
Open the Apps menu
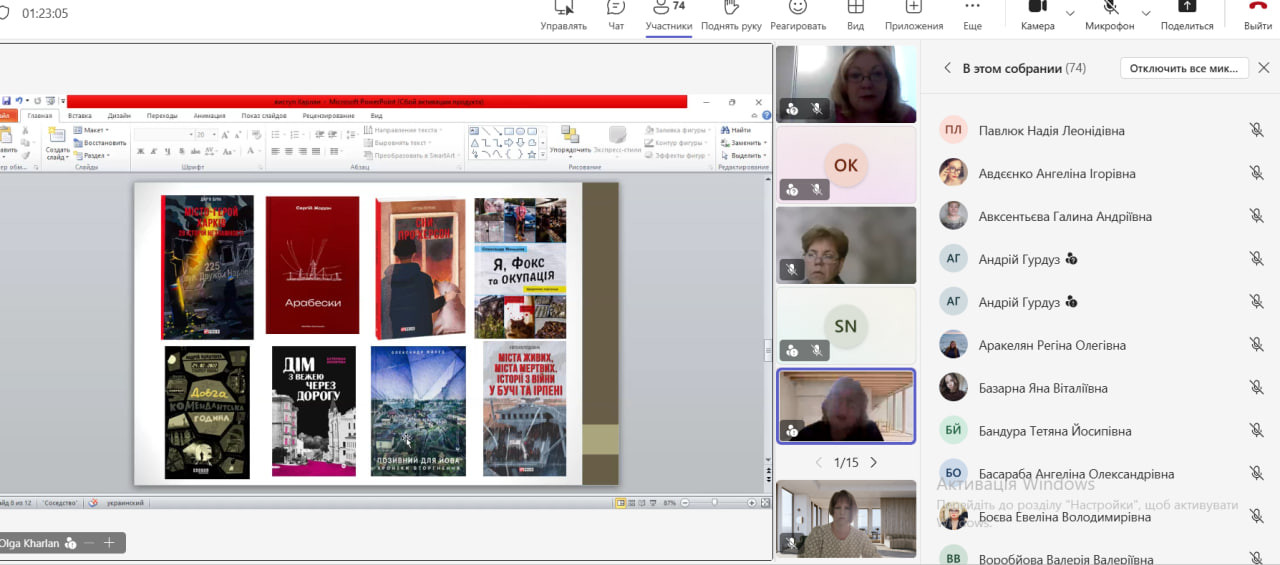[913, 15]
